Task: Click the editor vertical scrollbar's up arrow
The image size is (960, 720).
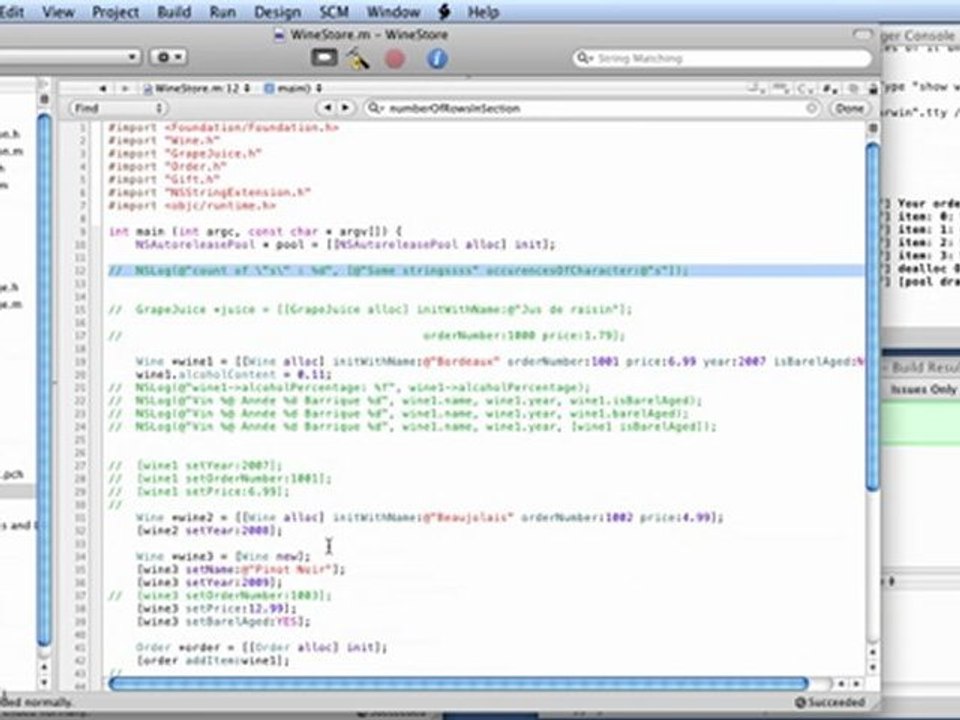Action: [873, 653]
